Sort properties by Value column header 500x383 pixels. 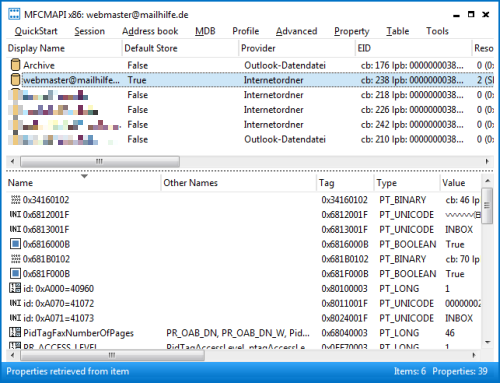[x=460, y=183]
